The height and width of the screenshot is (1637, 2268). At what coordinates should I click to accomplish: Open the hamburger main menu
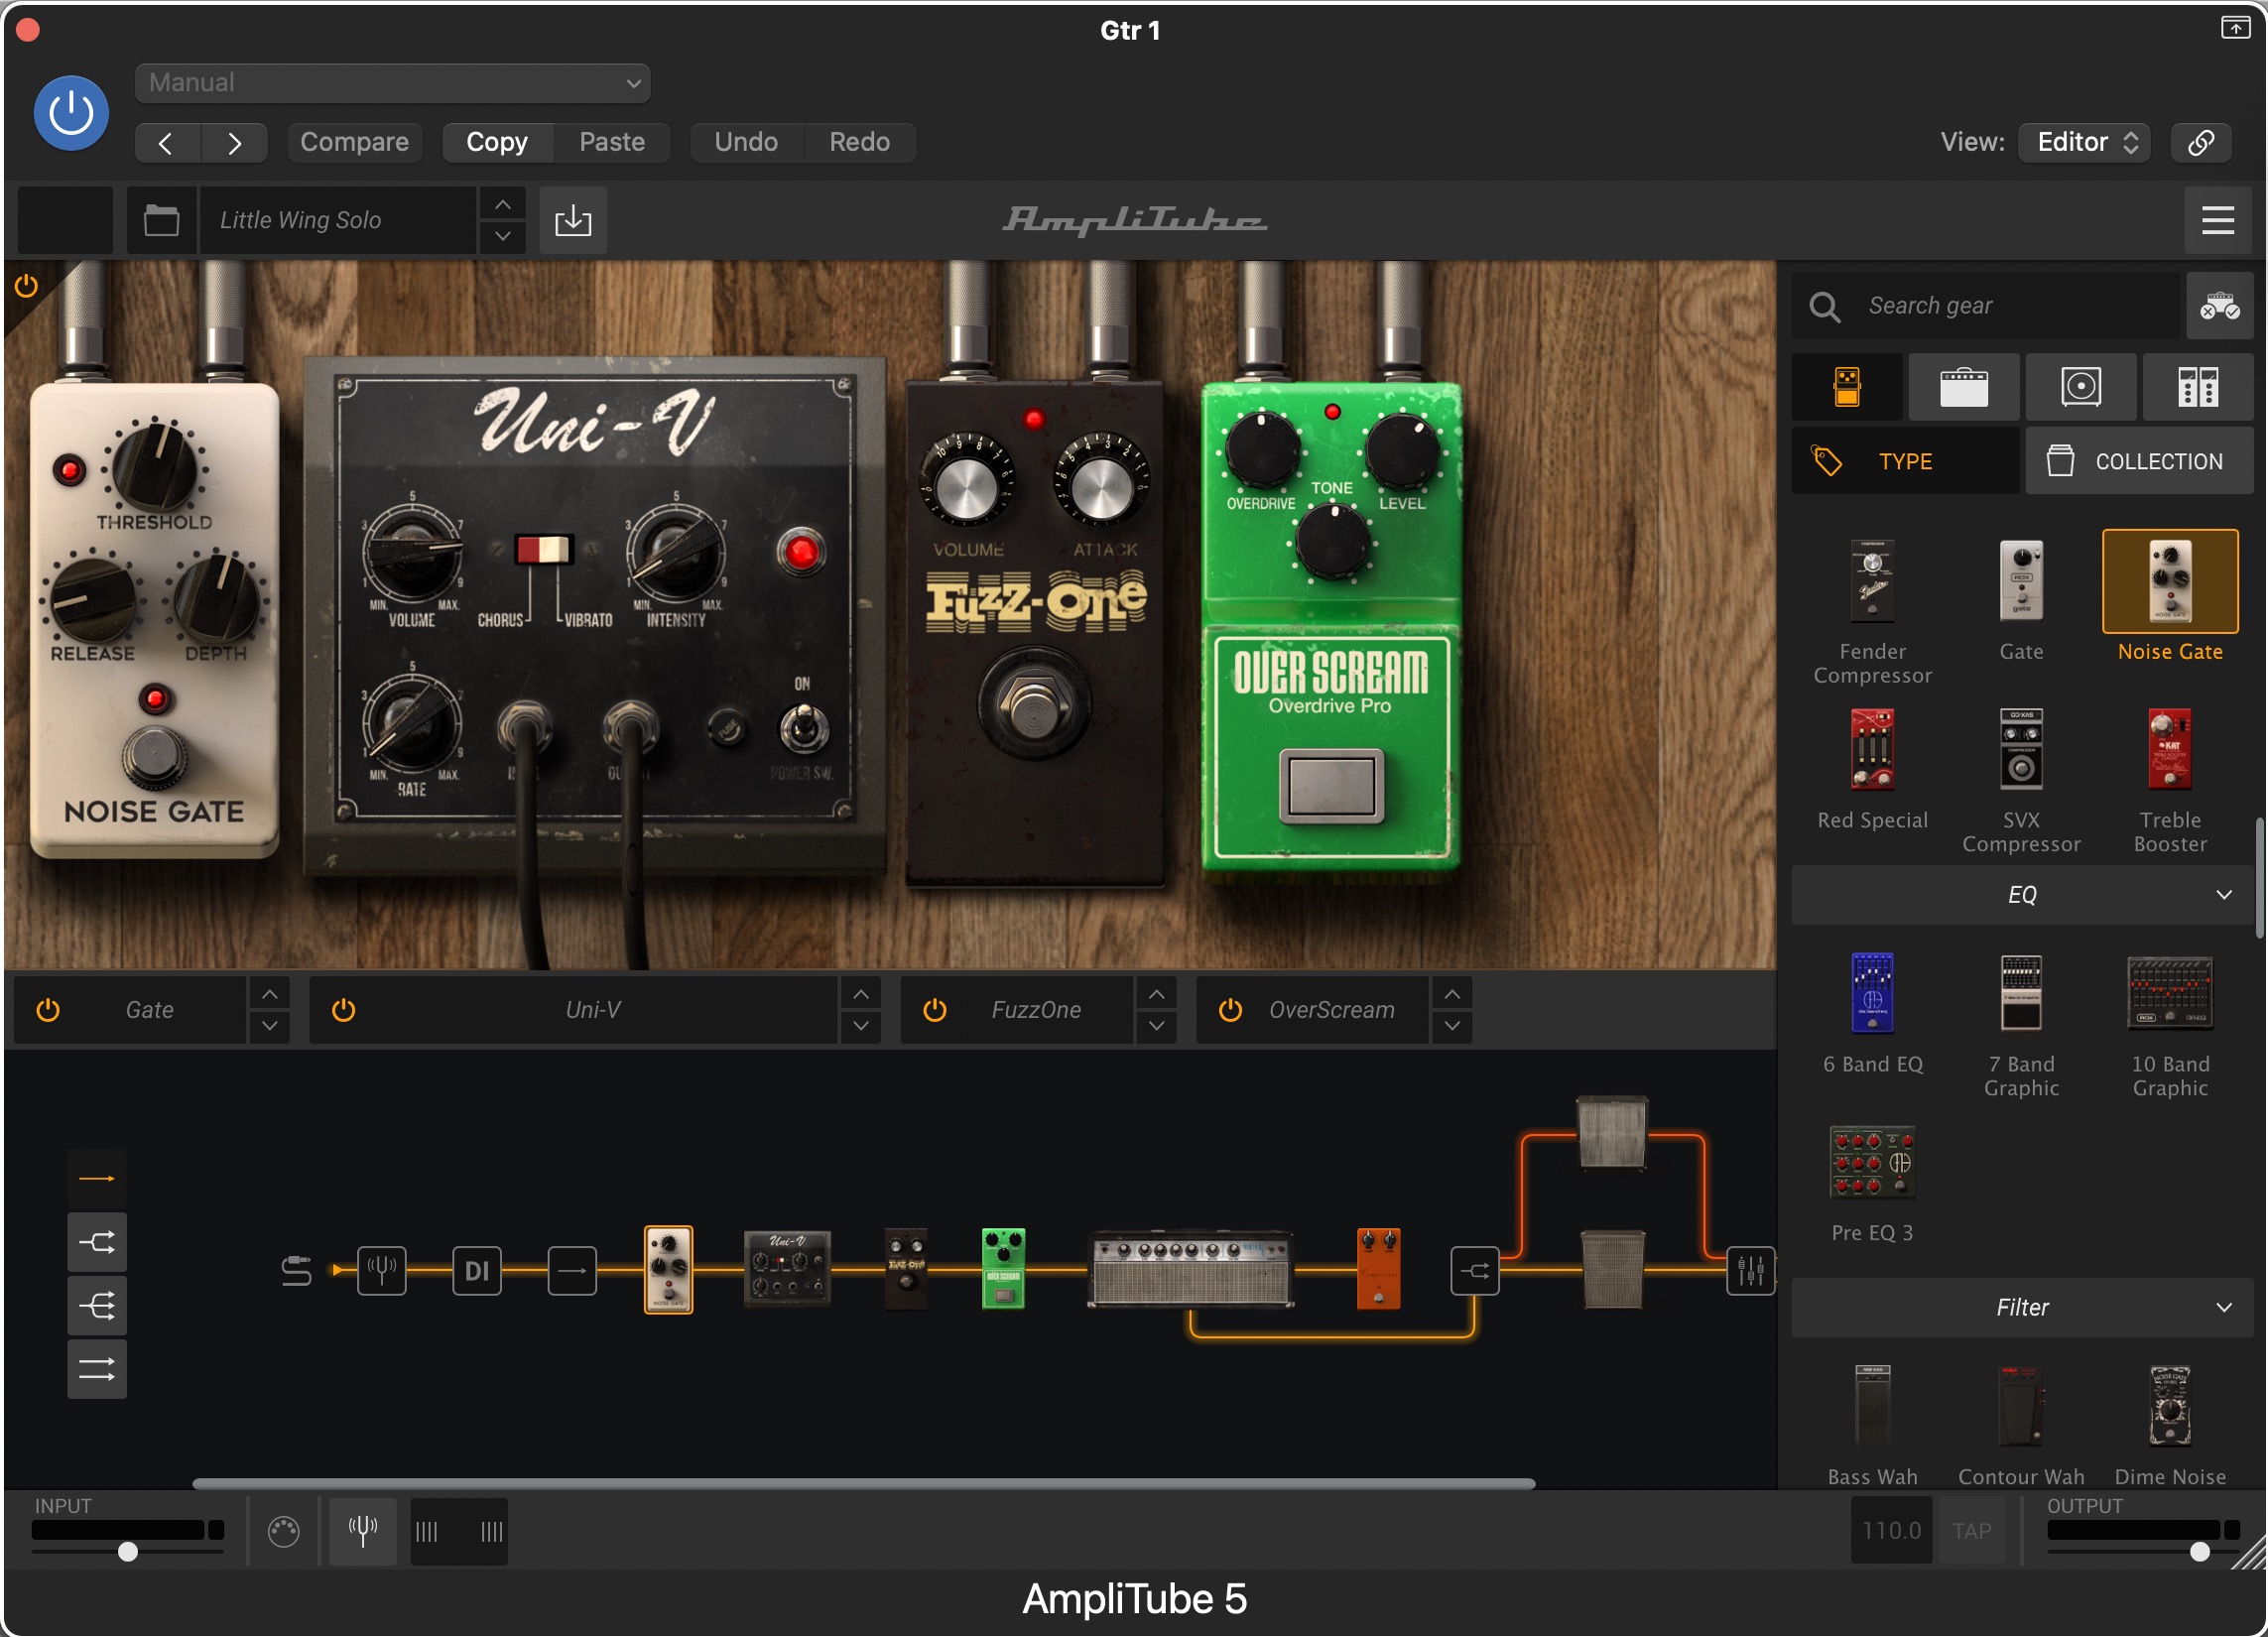[2218, 220]
